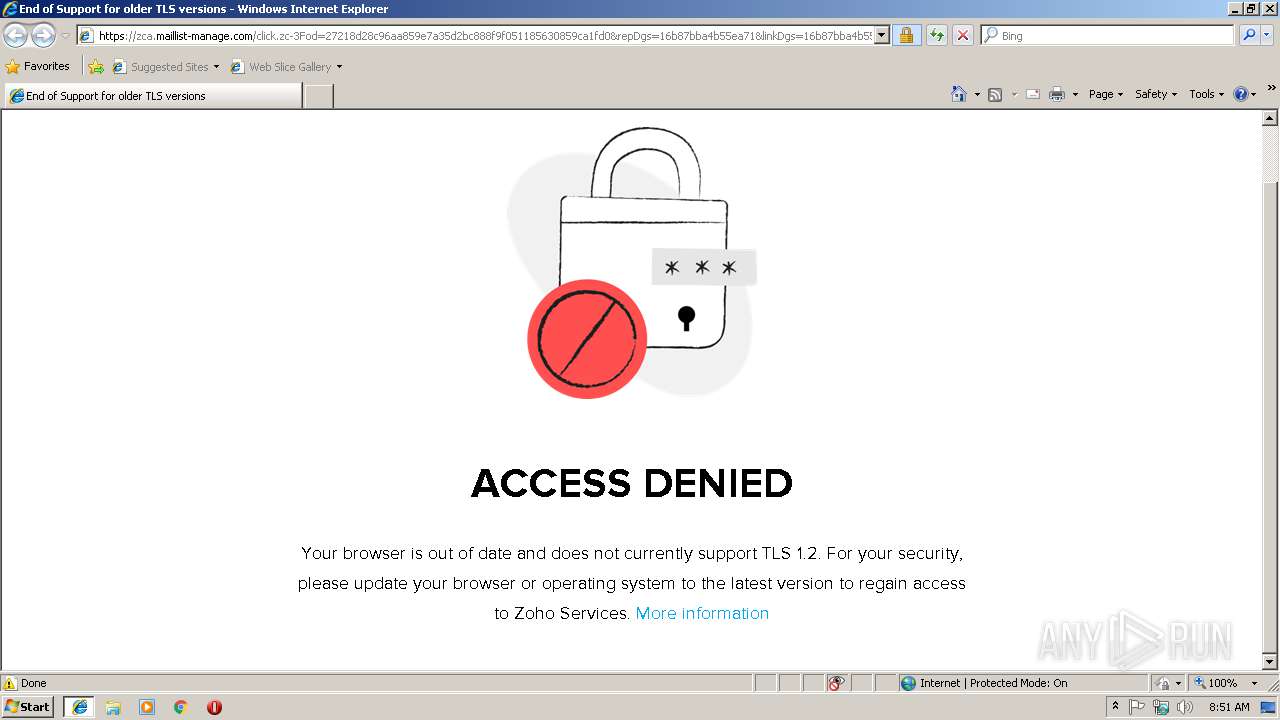
Task: Click the Home icon in command bar
Action: [959, 94]
